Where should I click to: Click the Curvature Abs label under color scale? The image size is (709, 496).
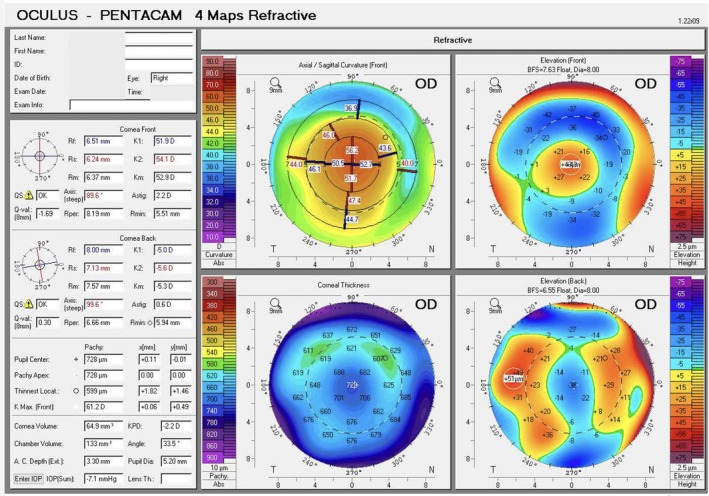219,259
